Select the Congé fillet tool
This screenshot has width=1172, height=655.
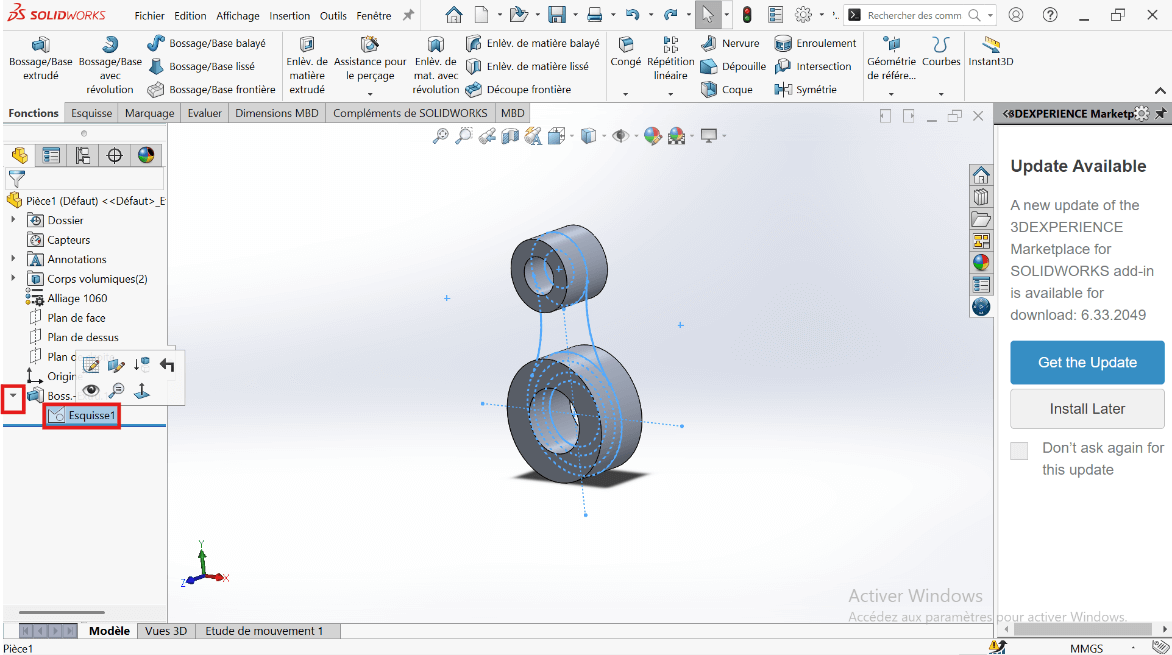pos(625,46)
